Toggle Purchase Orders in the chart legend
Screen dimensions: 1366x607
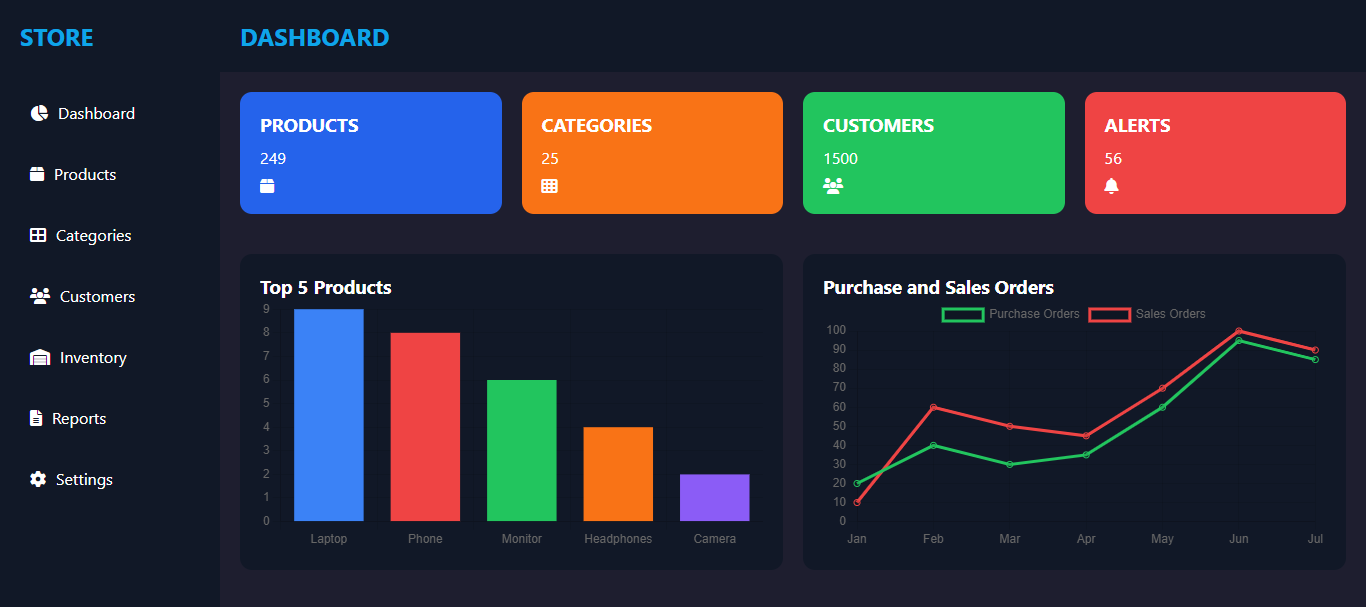tap(1011, 314)
